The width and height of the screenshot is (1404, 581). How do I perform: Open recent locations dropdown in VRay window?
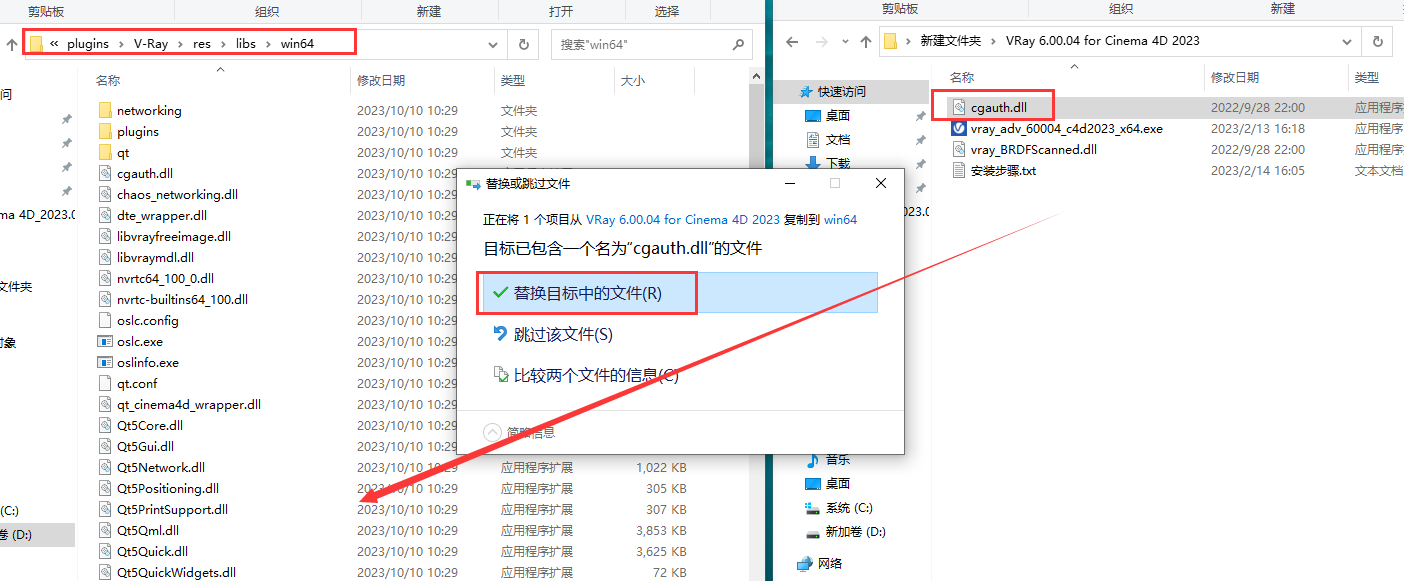pos(845,42)
